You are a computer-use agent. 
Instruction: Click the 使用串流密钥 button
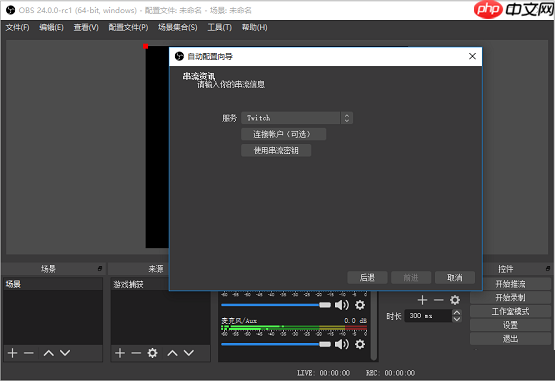pyautogui.click(x=276, y=150)
